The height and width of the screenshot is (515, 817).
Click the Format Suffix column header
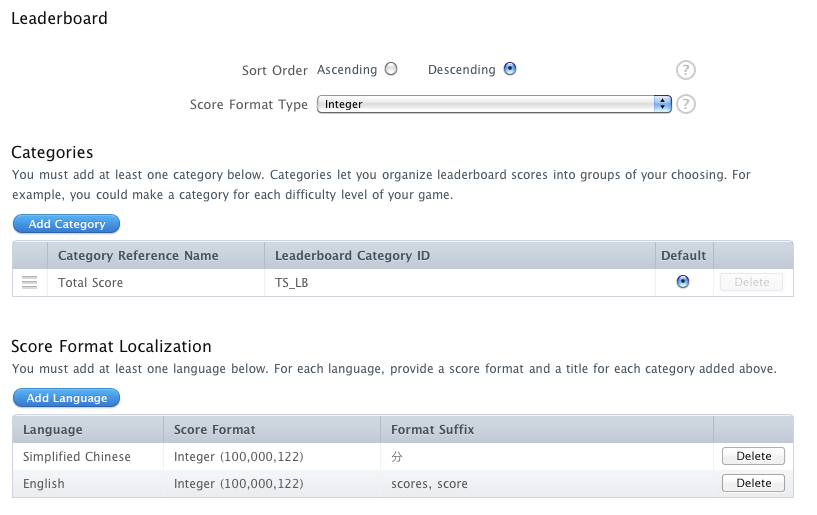coord(547,430)
